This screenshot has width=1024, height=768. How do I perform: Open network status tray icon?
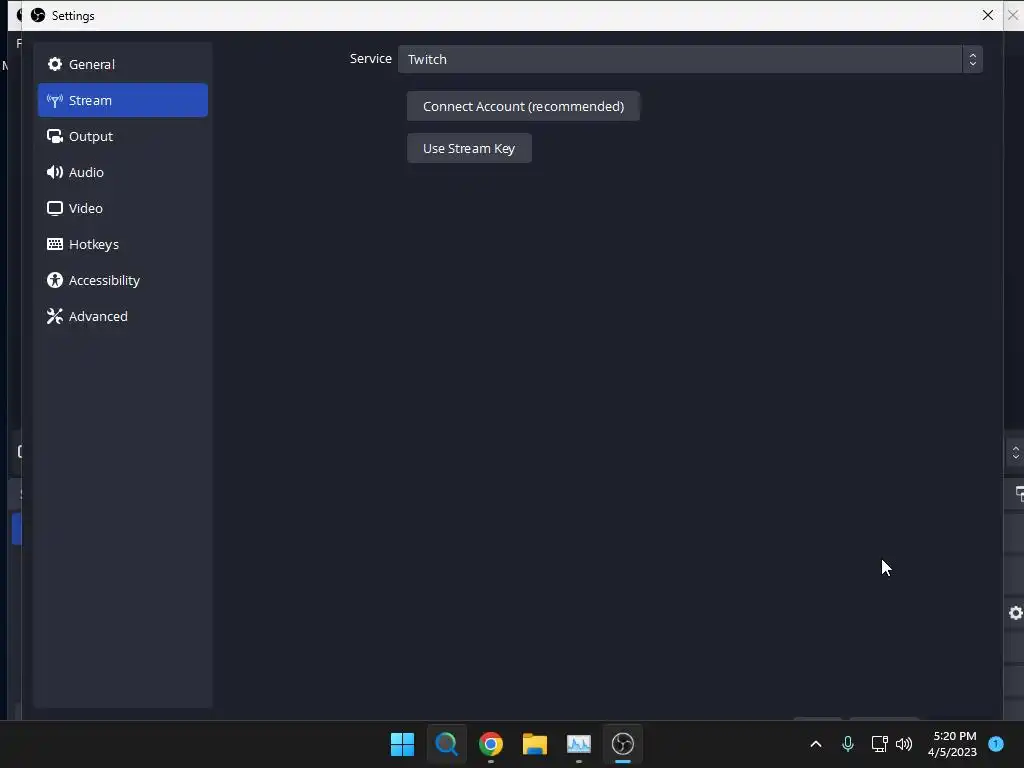point(879,744)
